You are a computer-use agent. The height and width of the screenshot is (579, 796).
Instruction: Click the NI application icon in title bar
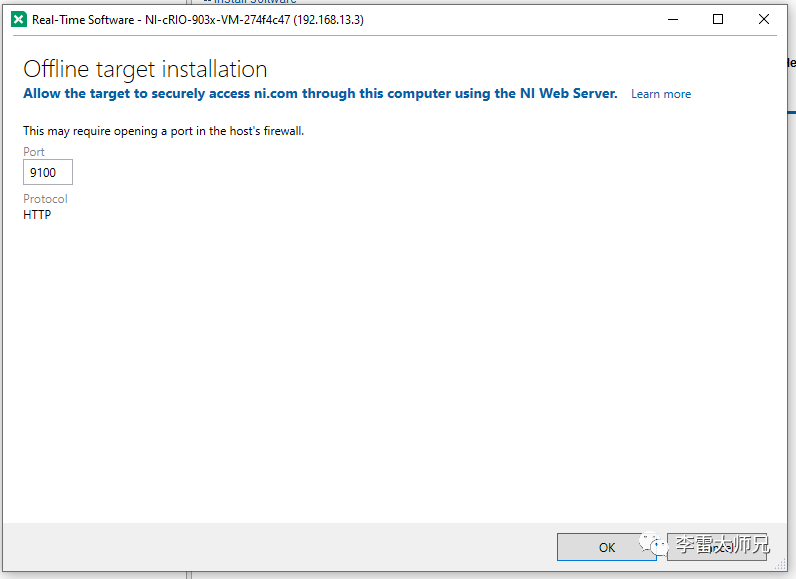click(18, 19)
